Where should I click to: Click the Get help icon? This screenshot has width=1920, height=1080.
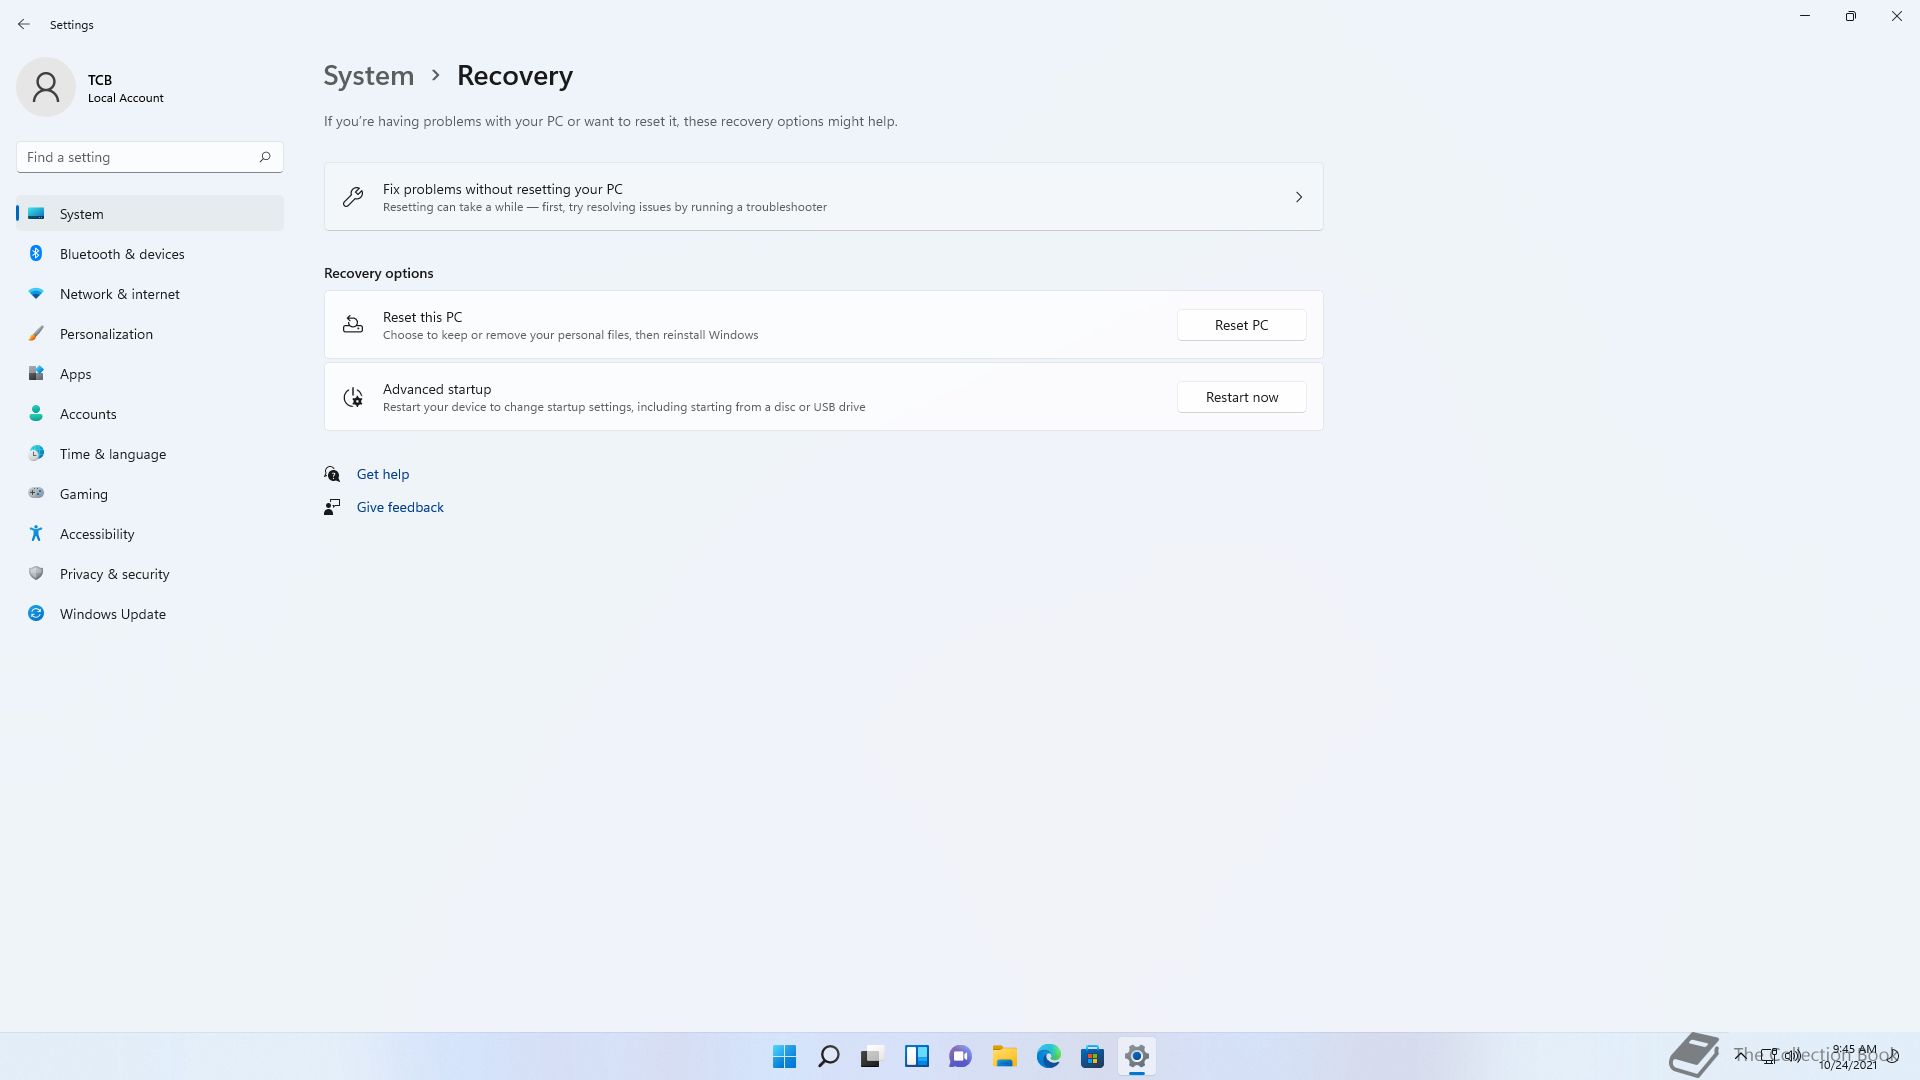tap(332, 474)
